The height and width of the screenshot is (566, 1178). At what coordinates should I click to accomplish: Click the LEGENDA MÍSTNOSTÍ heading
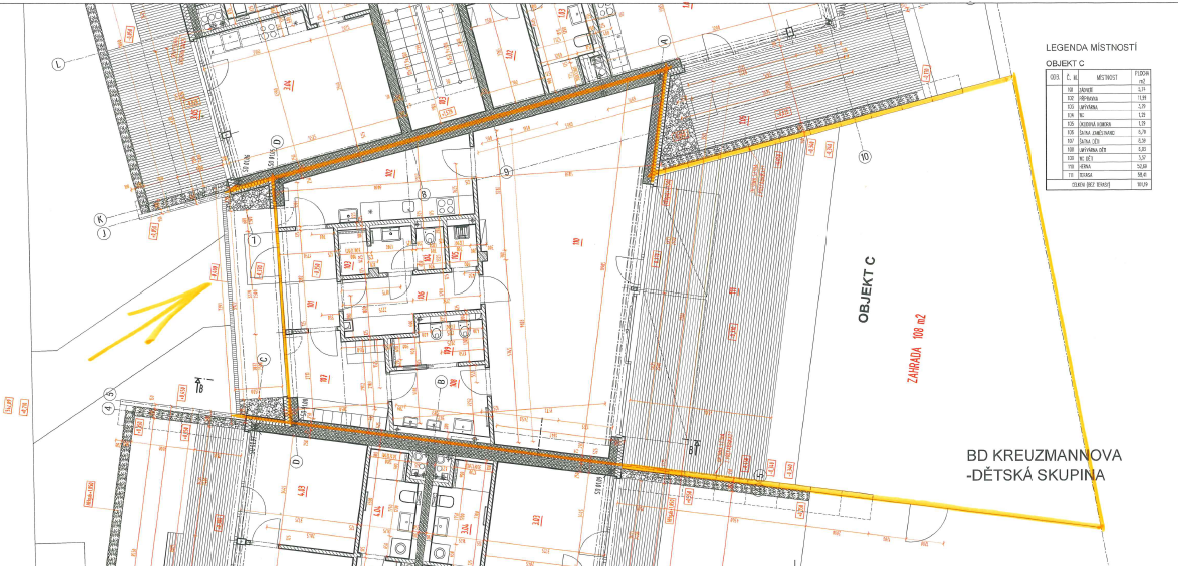tap(1093, 48)
